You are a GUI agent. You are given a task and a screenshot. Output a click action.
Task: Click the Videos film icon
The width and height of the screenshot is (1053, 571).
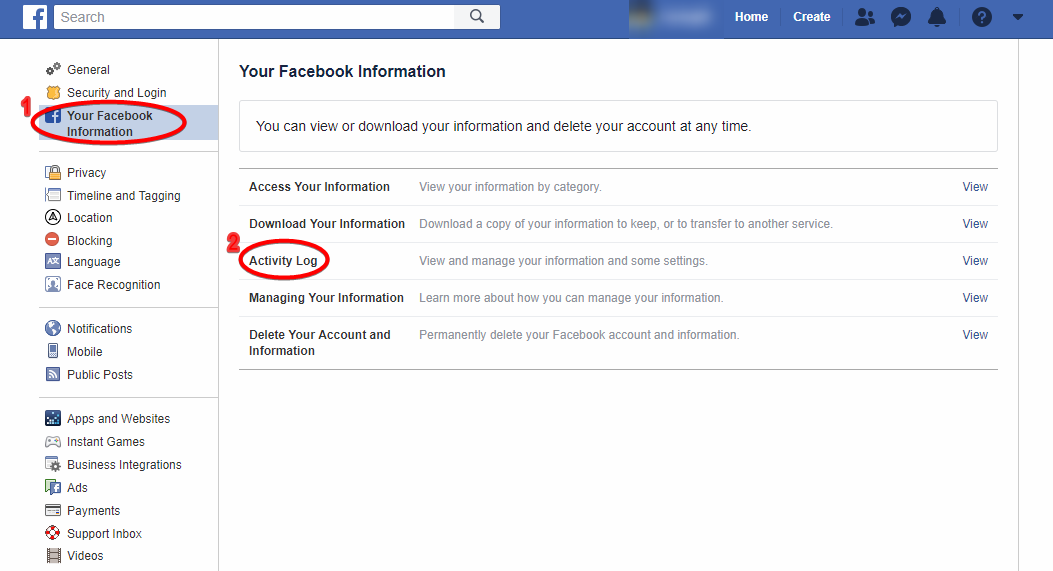tap(53, 556)
